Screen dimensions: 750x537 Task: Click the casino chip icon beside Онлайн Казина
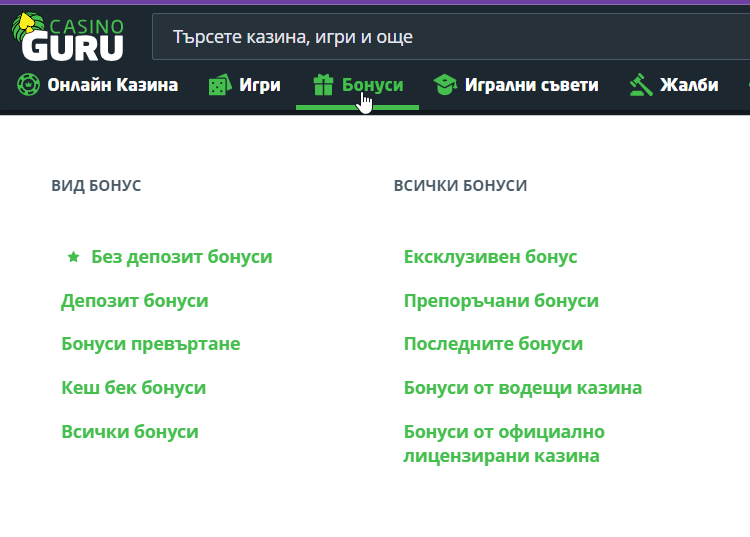point(28,85)
